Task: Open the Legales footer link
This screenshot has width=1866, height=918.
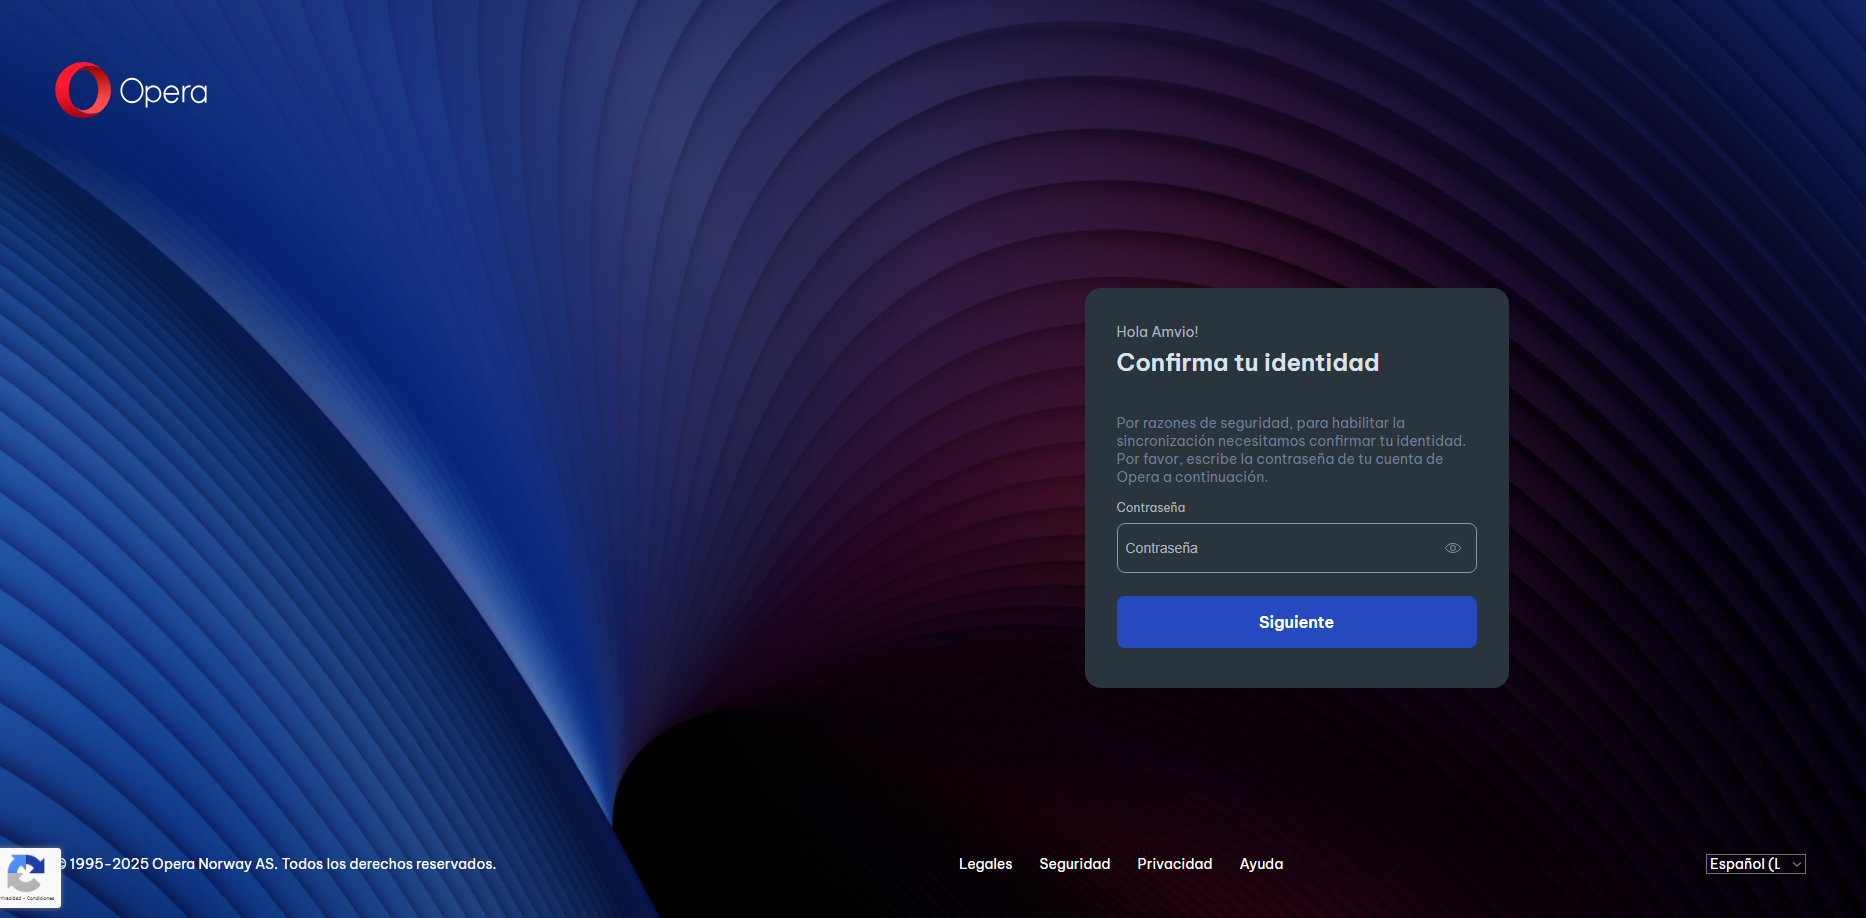Action: click(985, 864)
